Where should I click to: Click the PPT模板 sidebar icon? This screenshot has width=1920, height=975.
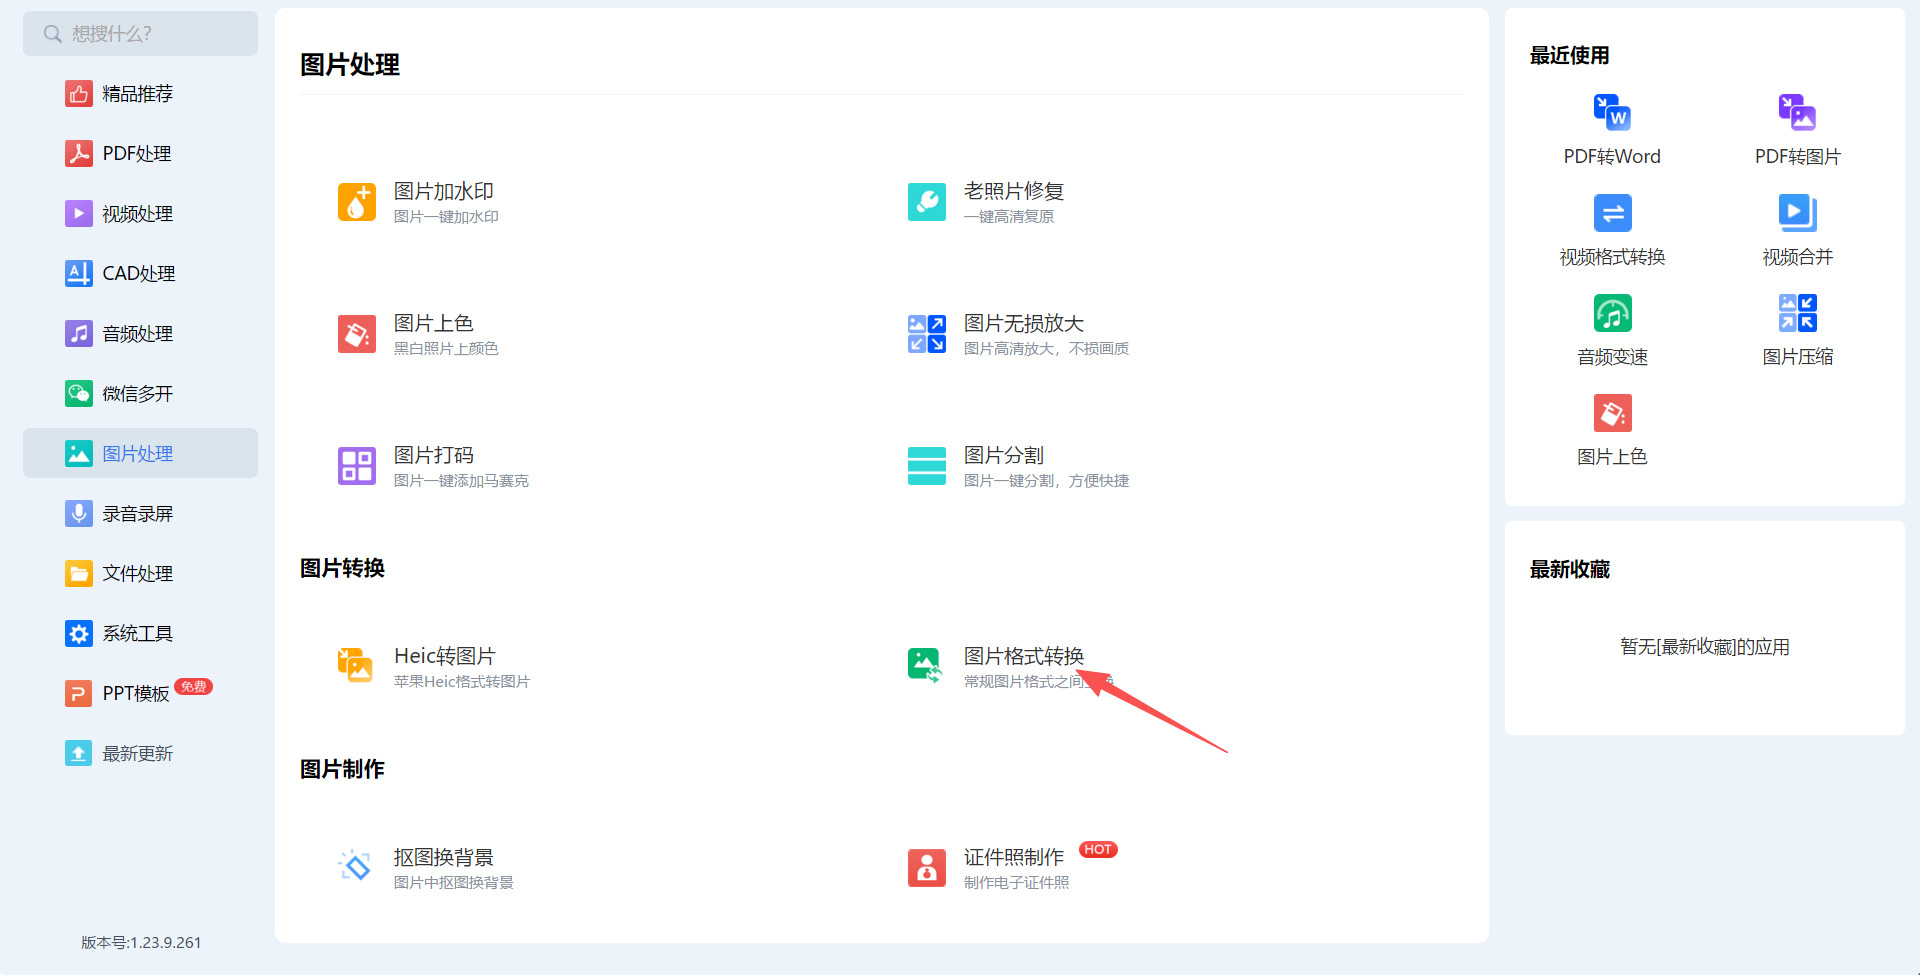(79, 693)
